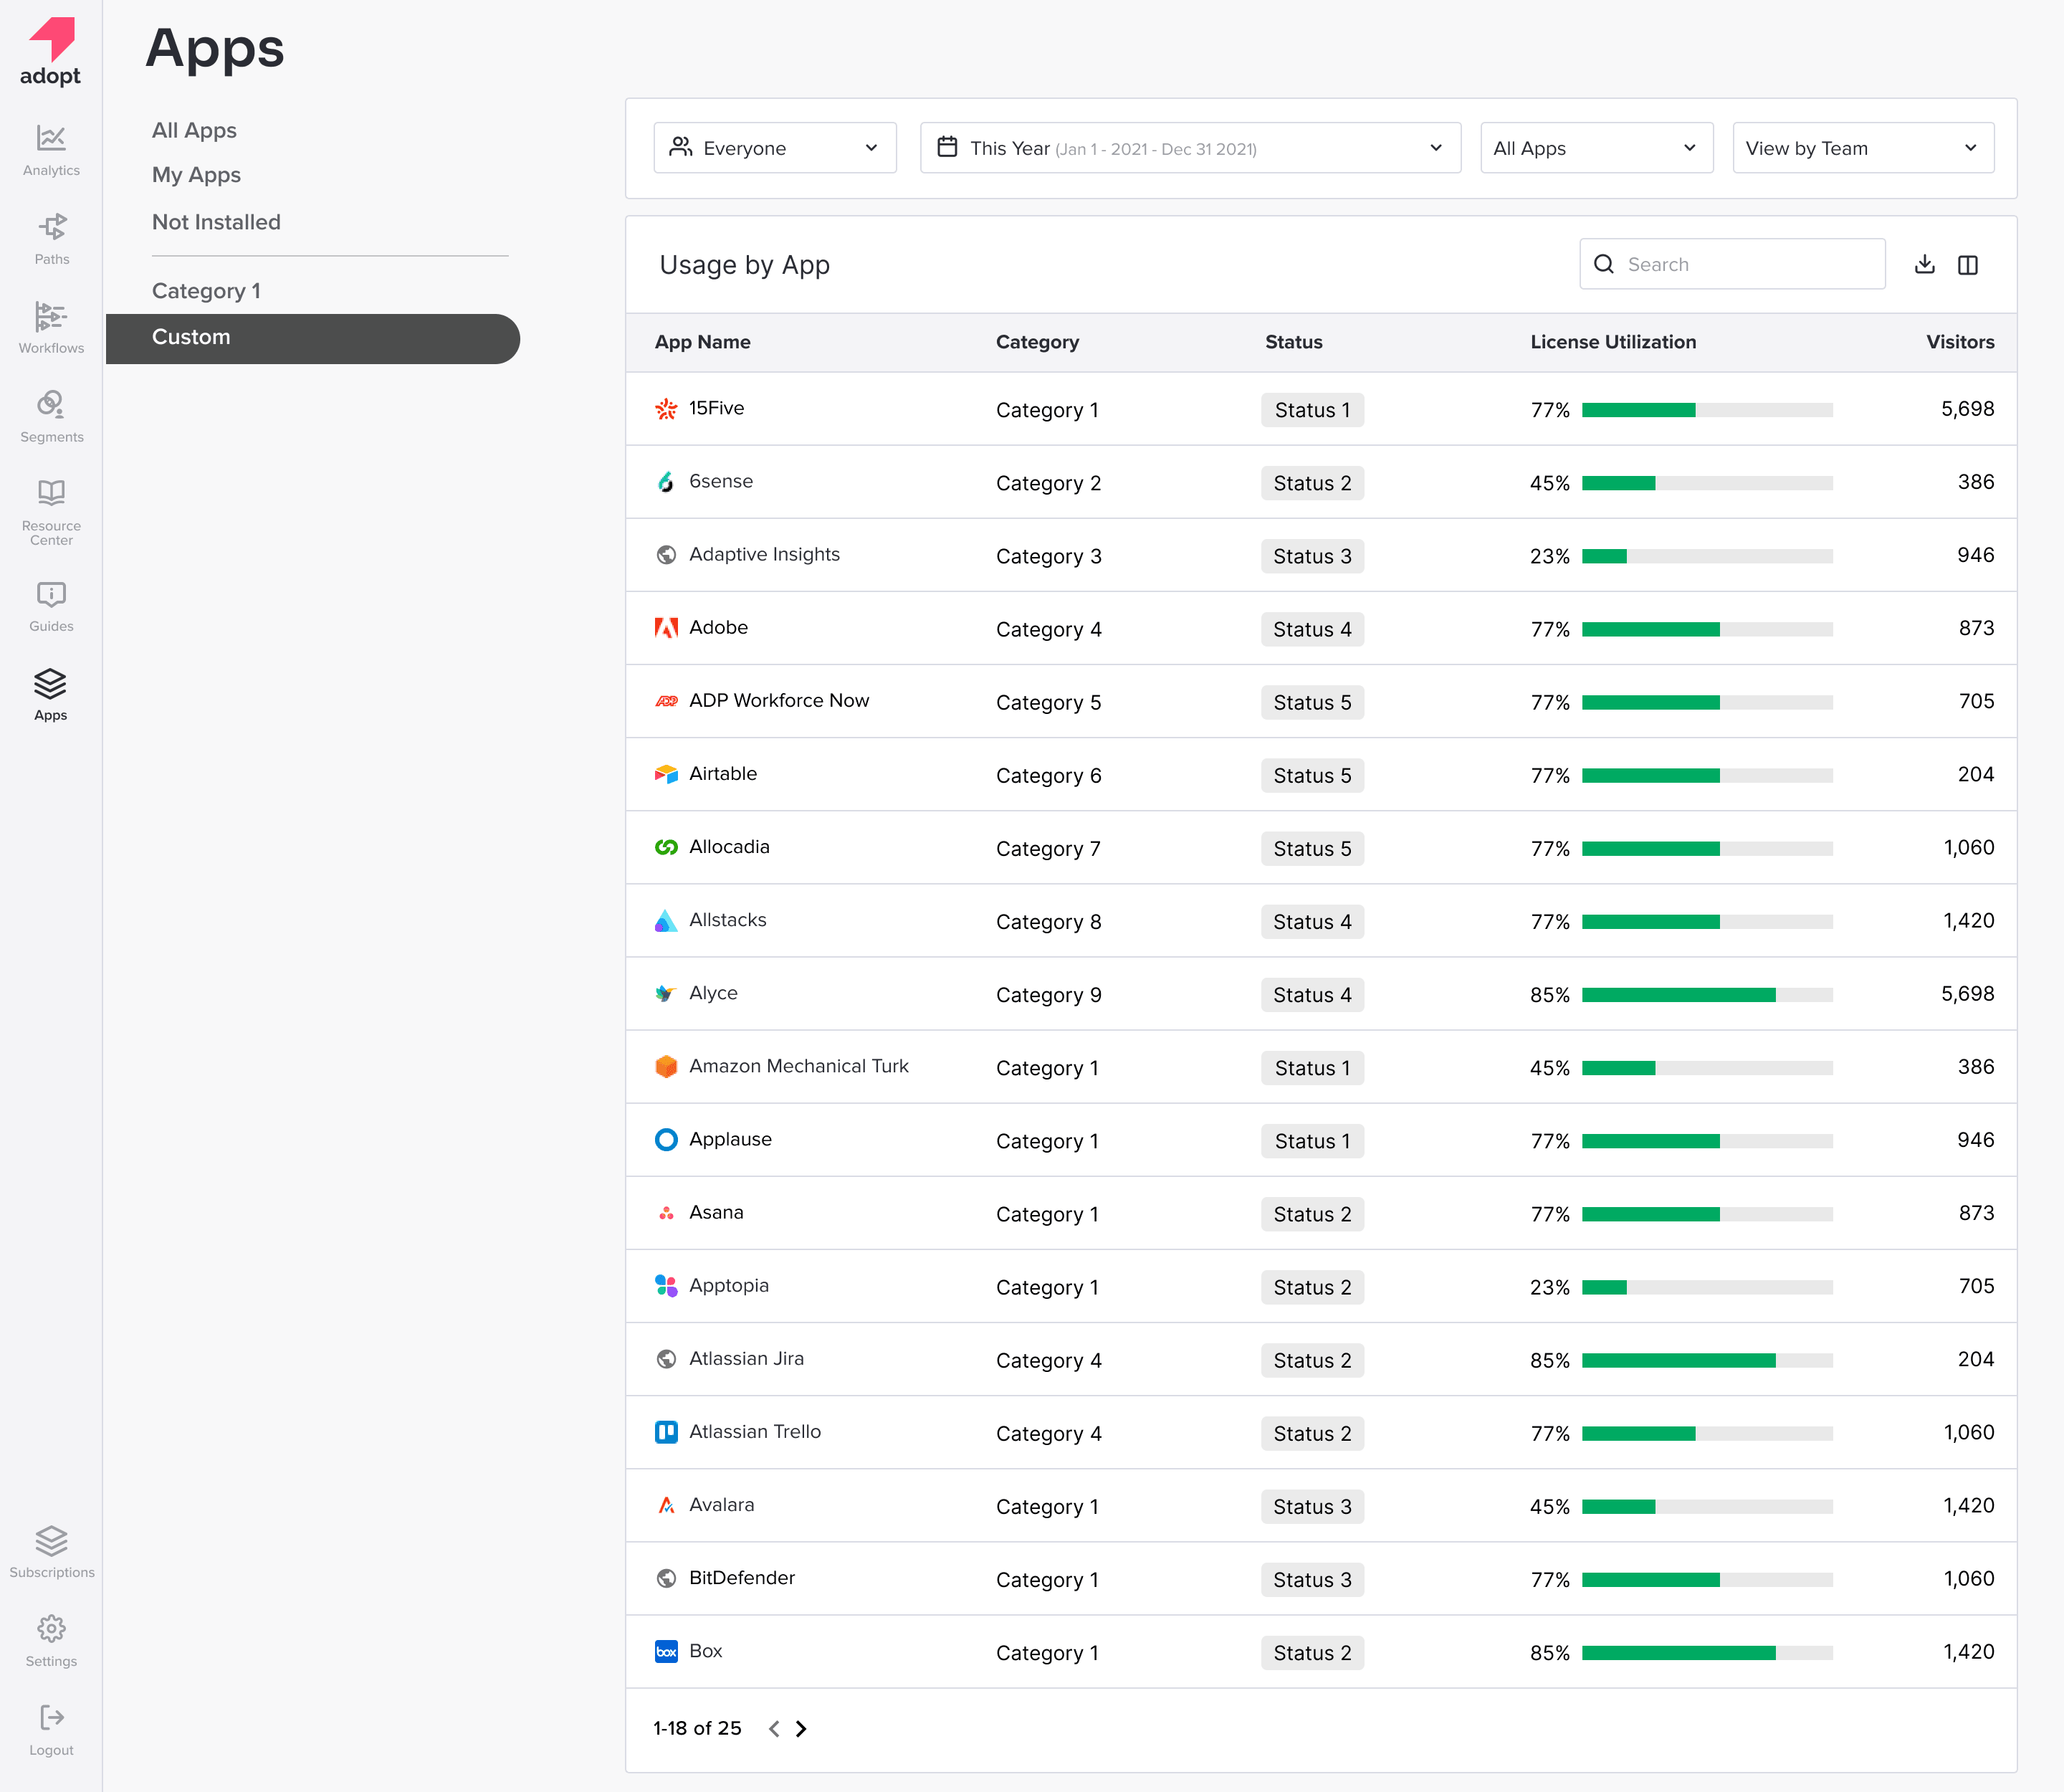The image size is (2064, 1792).
Task: Click the ADP Workforce Now logo
Action: [x=666, y=701]
